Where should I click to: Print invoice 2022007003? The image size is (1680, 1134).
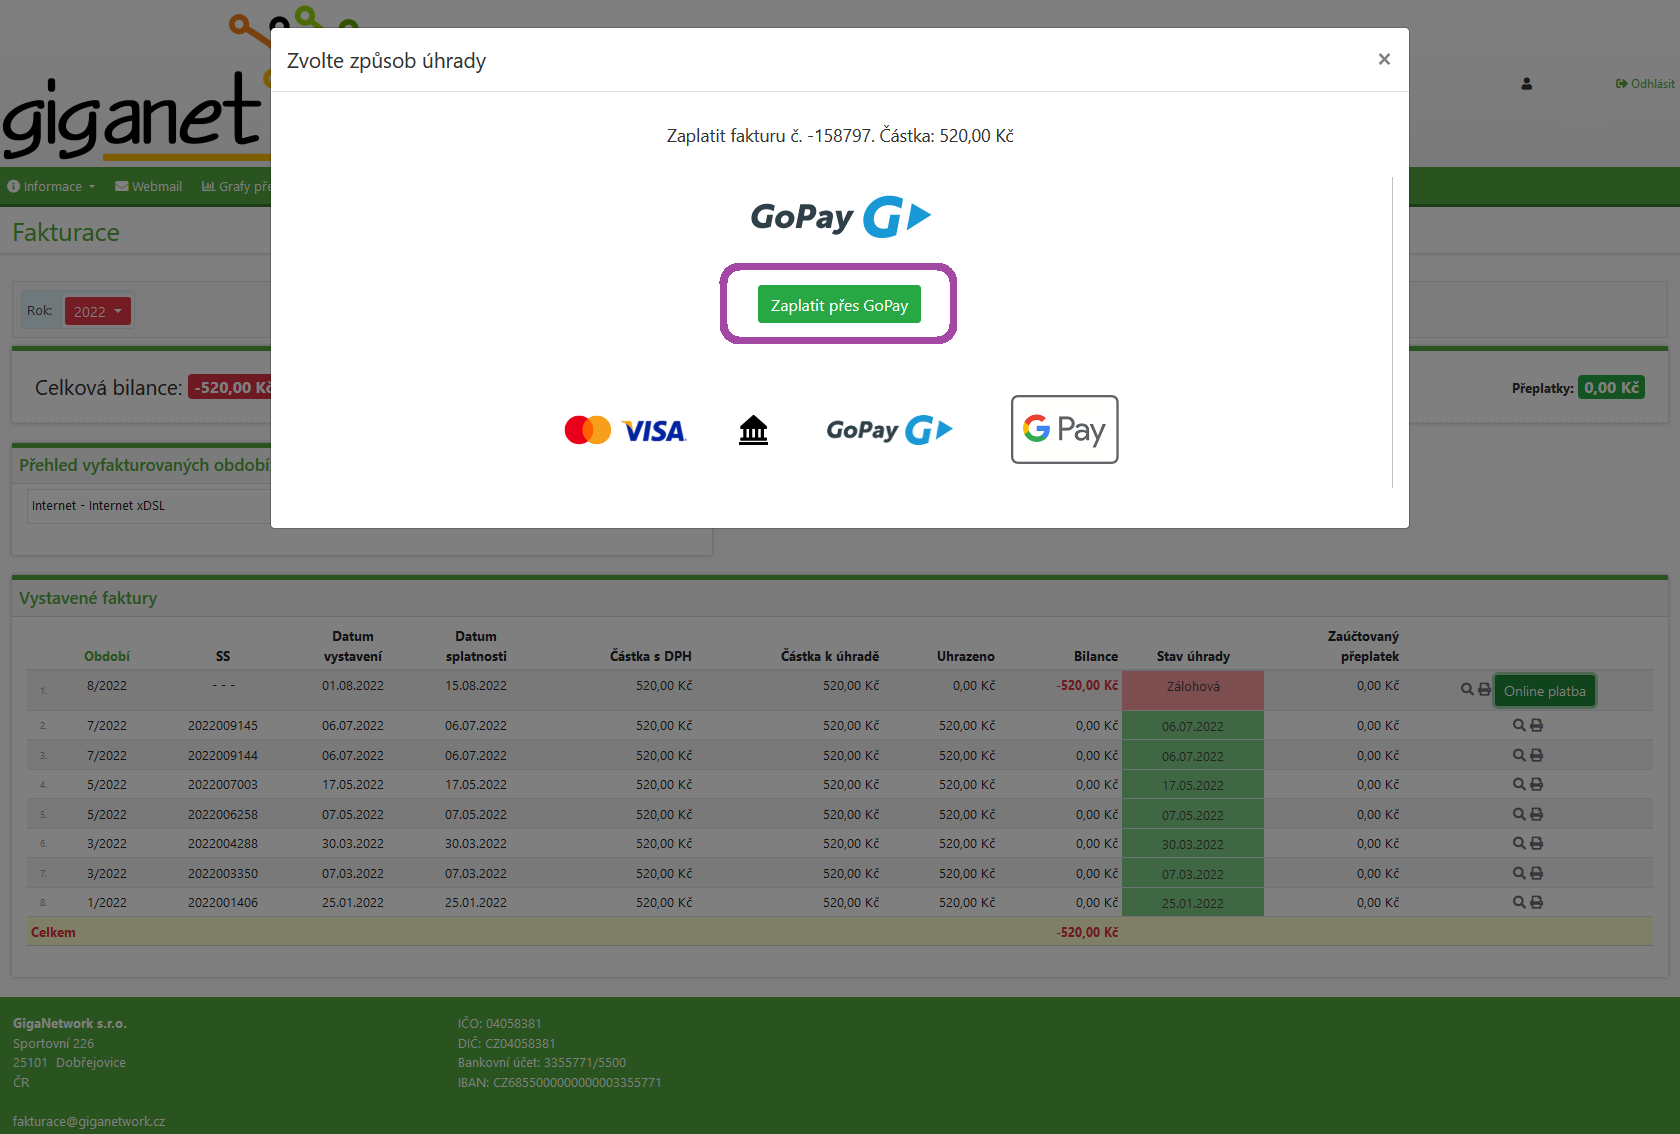(x=1536, y=784)
